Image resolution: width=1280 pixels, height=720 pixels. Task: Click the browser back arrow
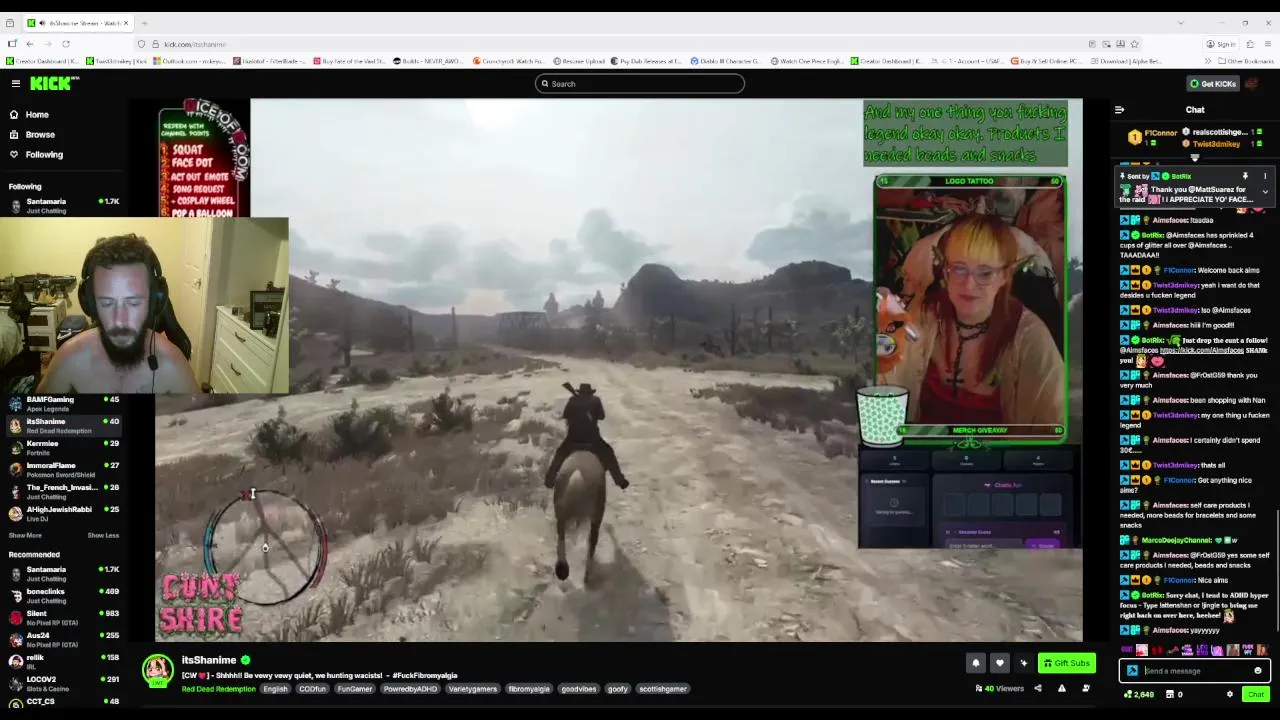[30, 44]
